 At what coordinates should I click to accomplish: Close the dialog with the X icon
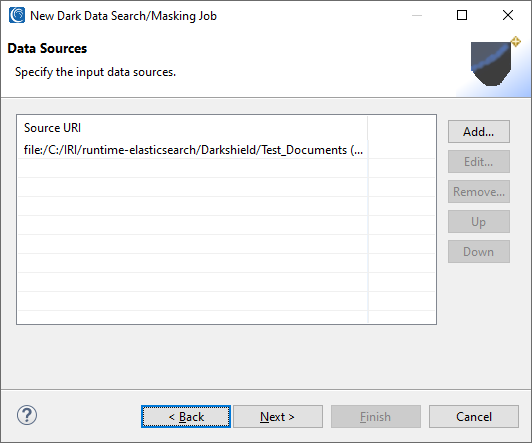click(508, 15)
